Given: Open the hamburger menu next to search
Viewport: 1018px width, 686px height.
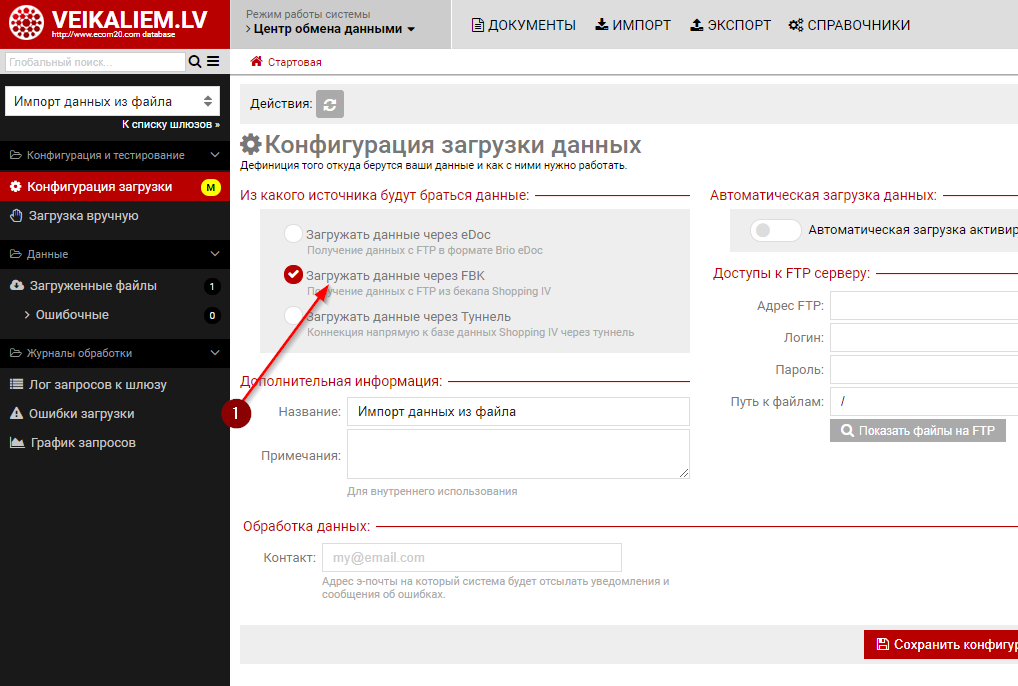Looking at the screenshot, I should [x=213, y=62].
